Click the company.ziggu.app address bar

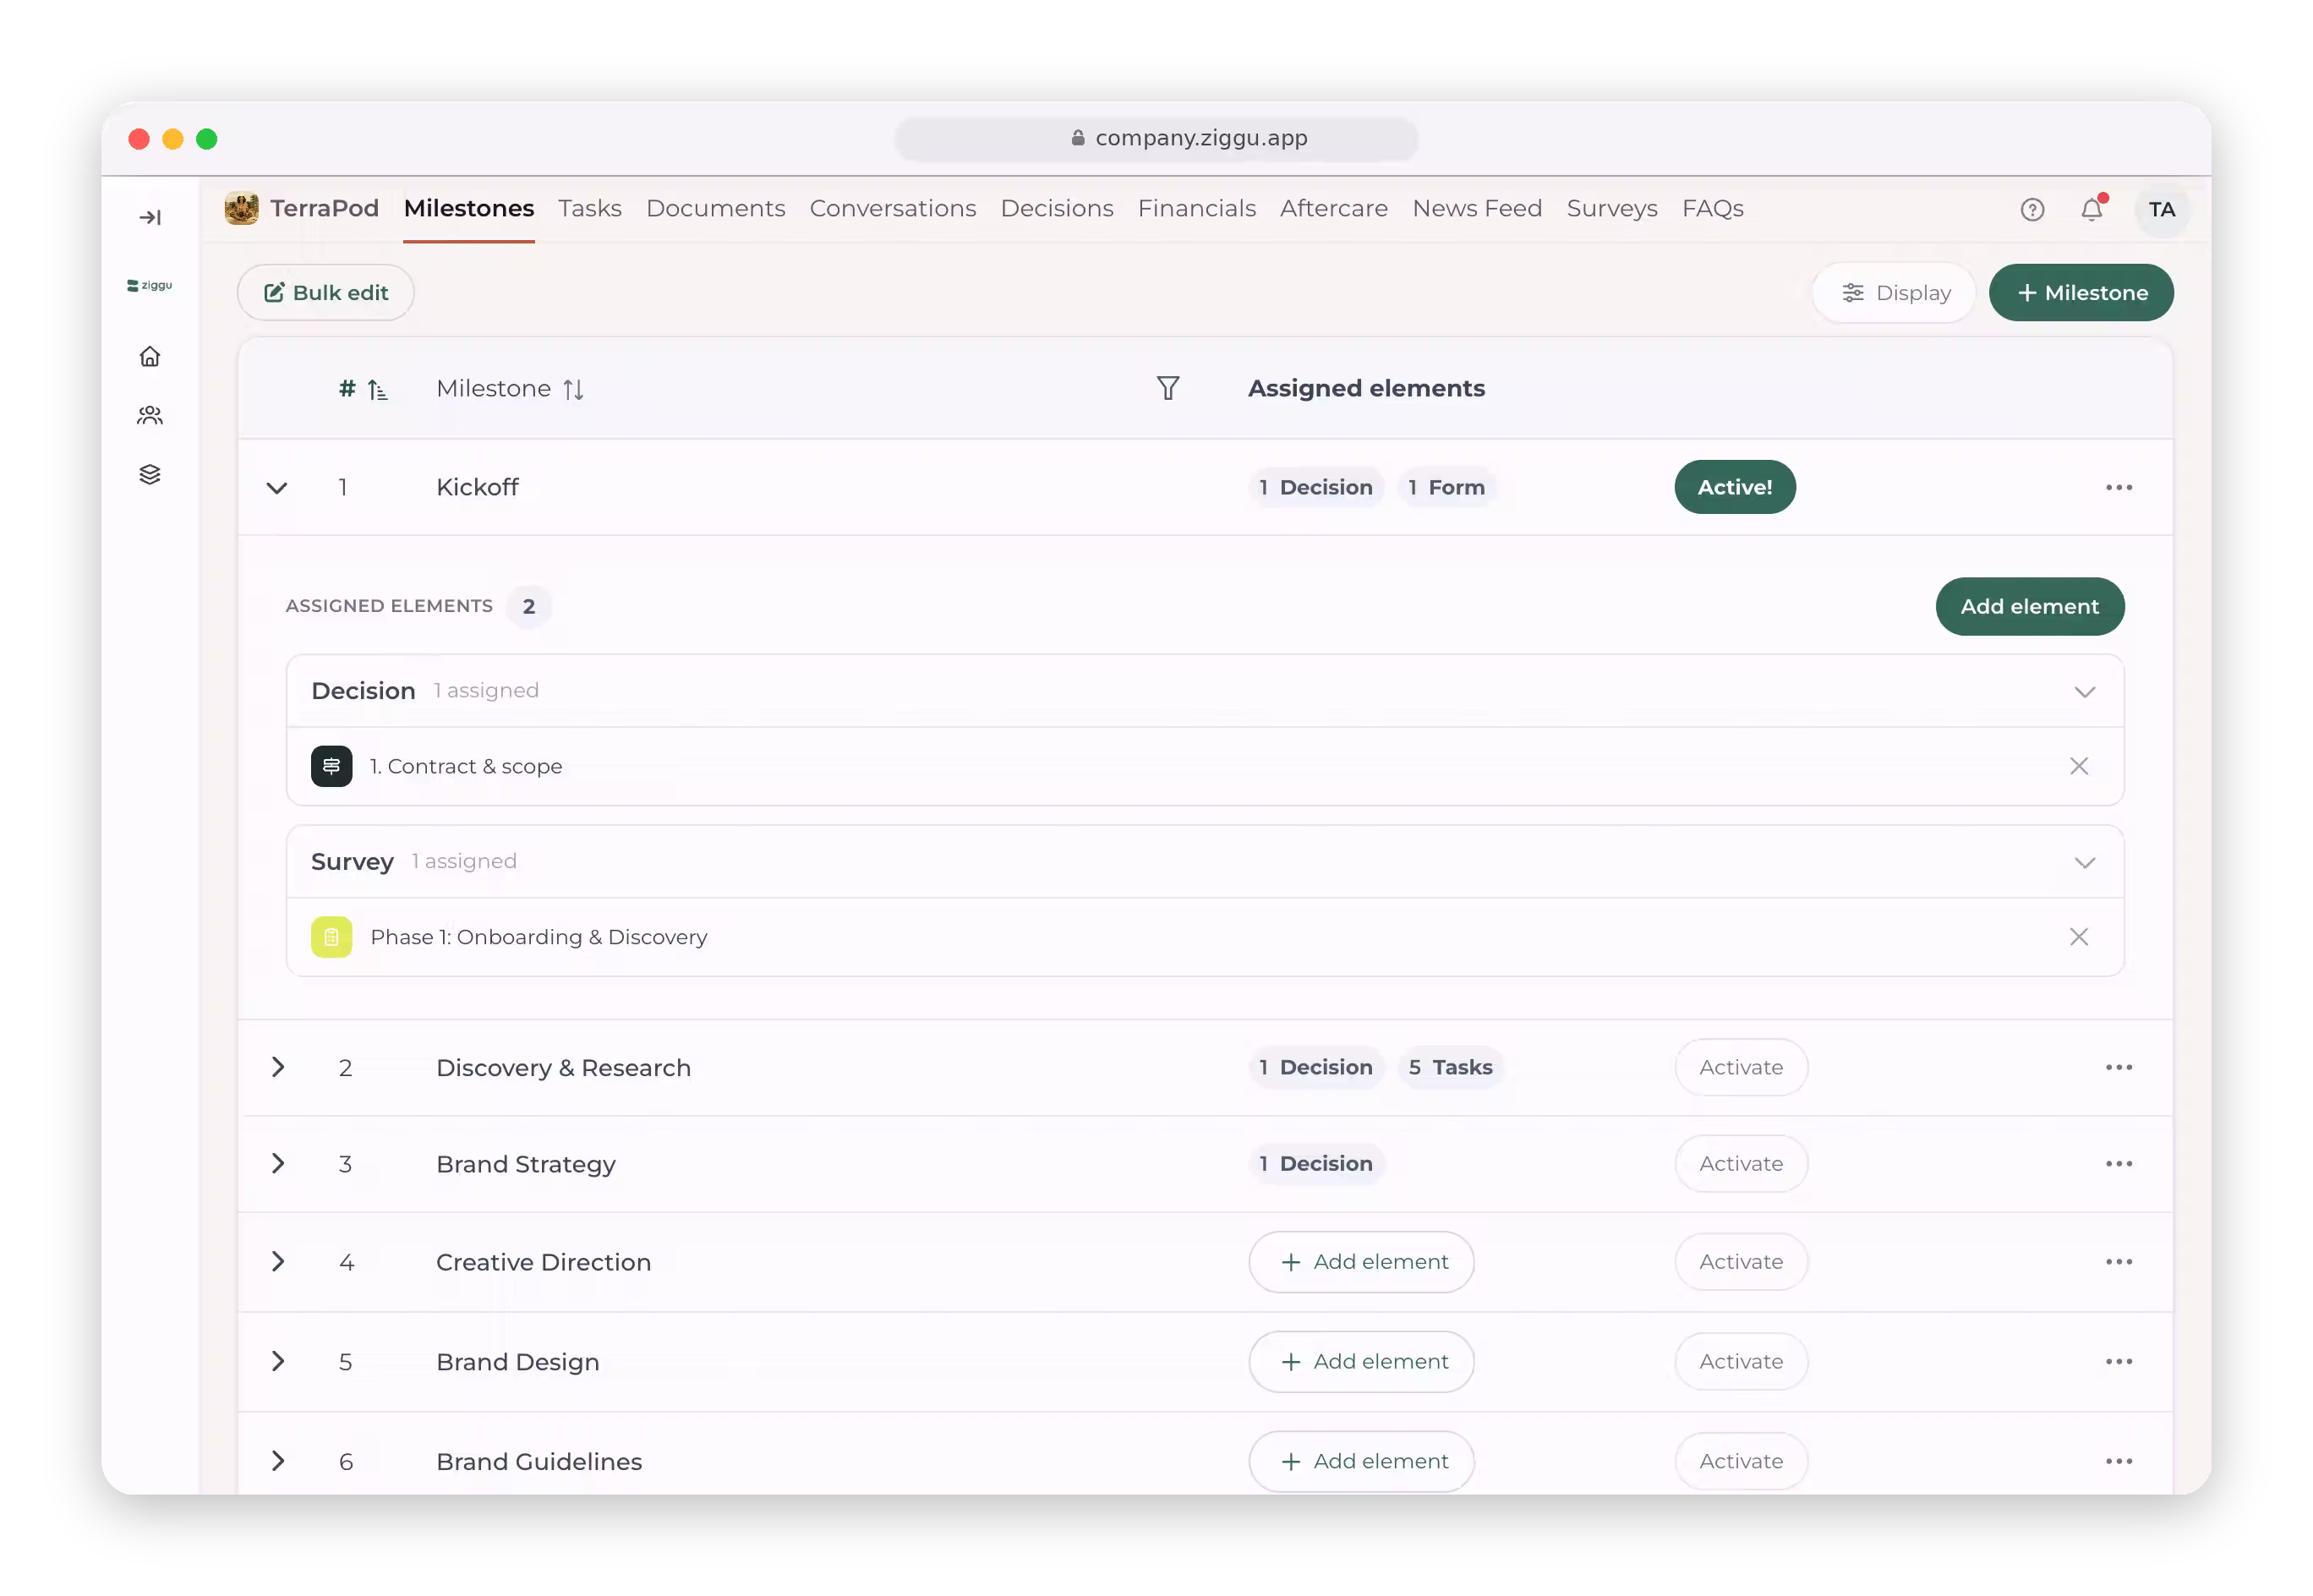(x=1156, y=138)
